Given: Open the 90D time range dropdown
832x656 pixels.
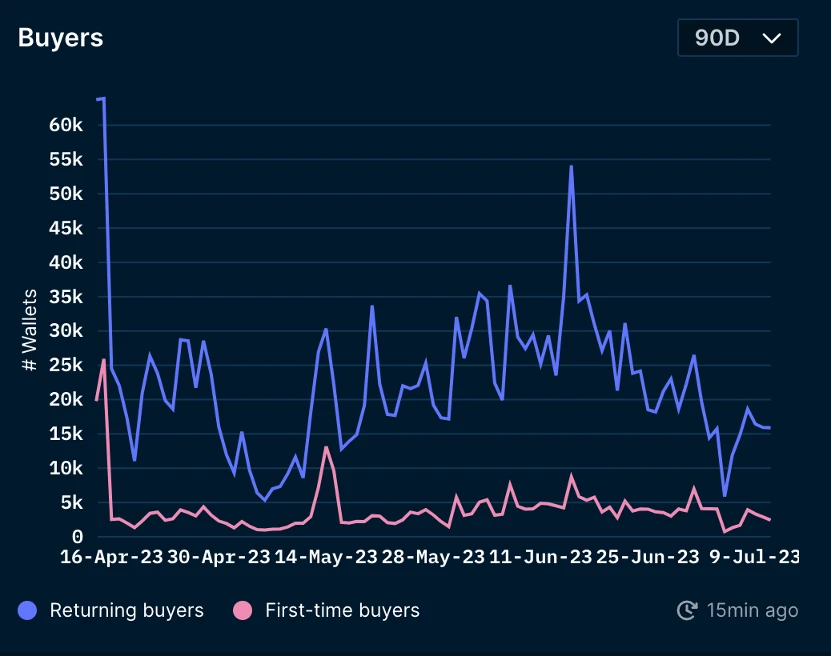Looking at the screenshot, I should 737,38.
